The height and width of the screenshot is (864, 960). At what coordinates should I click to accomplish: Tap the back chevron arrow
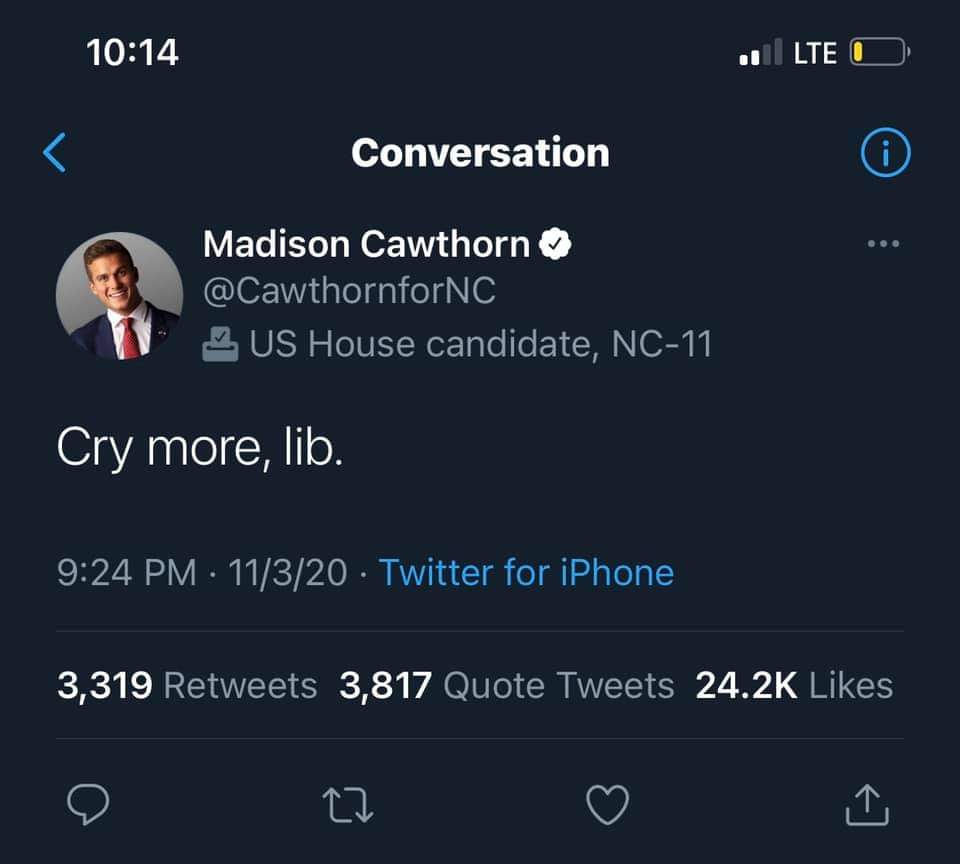click(x=56, y=153)
